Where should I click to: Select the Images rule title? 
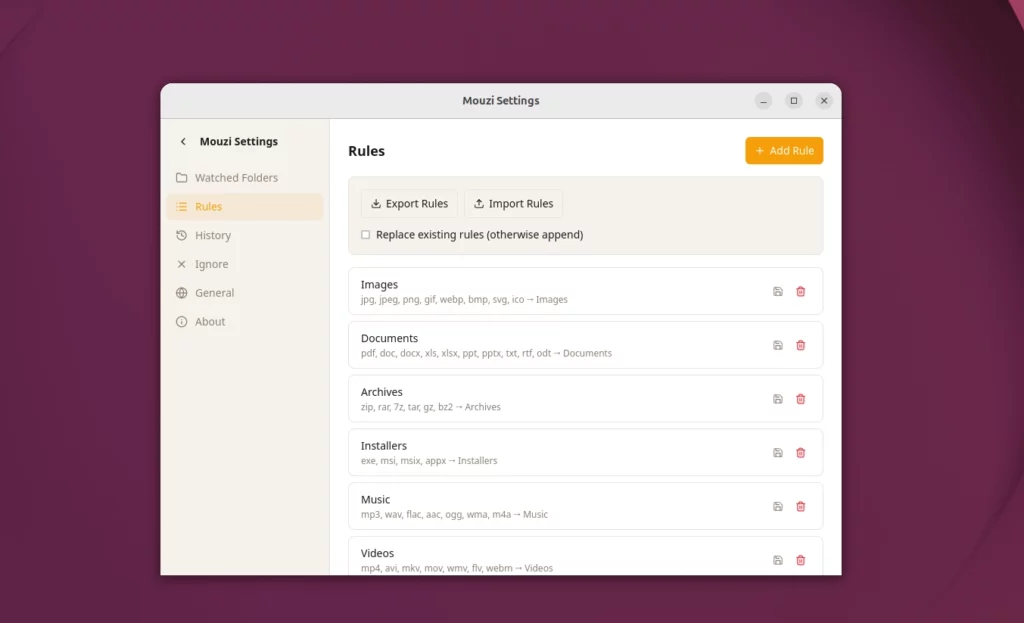[379, 285]
